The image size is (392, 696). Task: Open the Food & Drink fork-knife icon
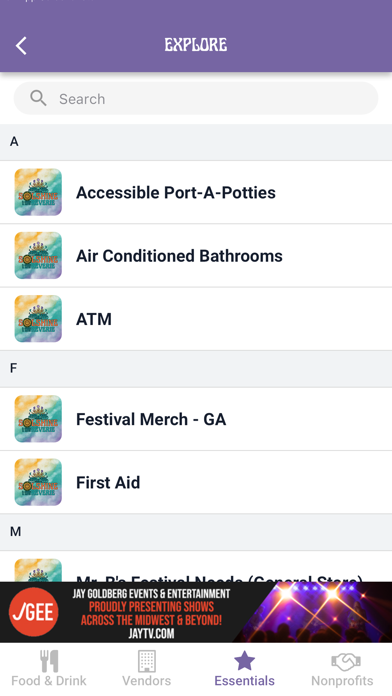pos(49,661)
